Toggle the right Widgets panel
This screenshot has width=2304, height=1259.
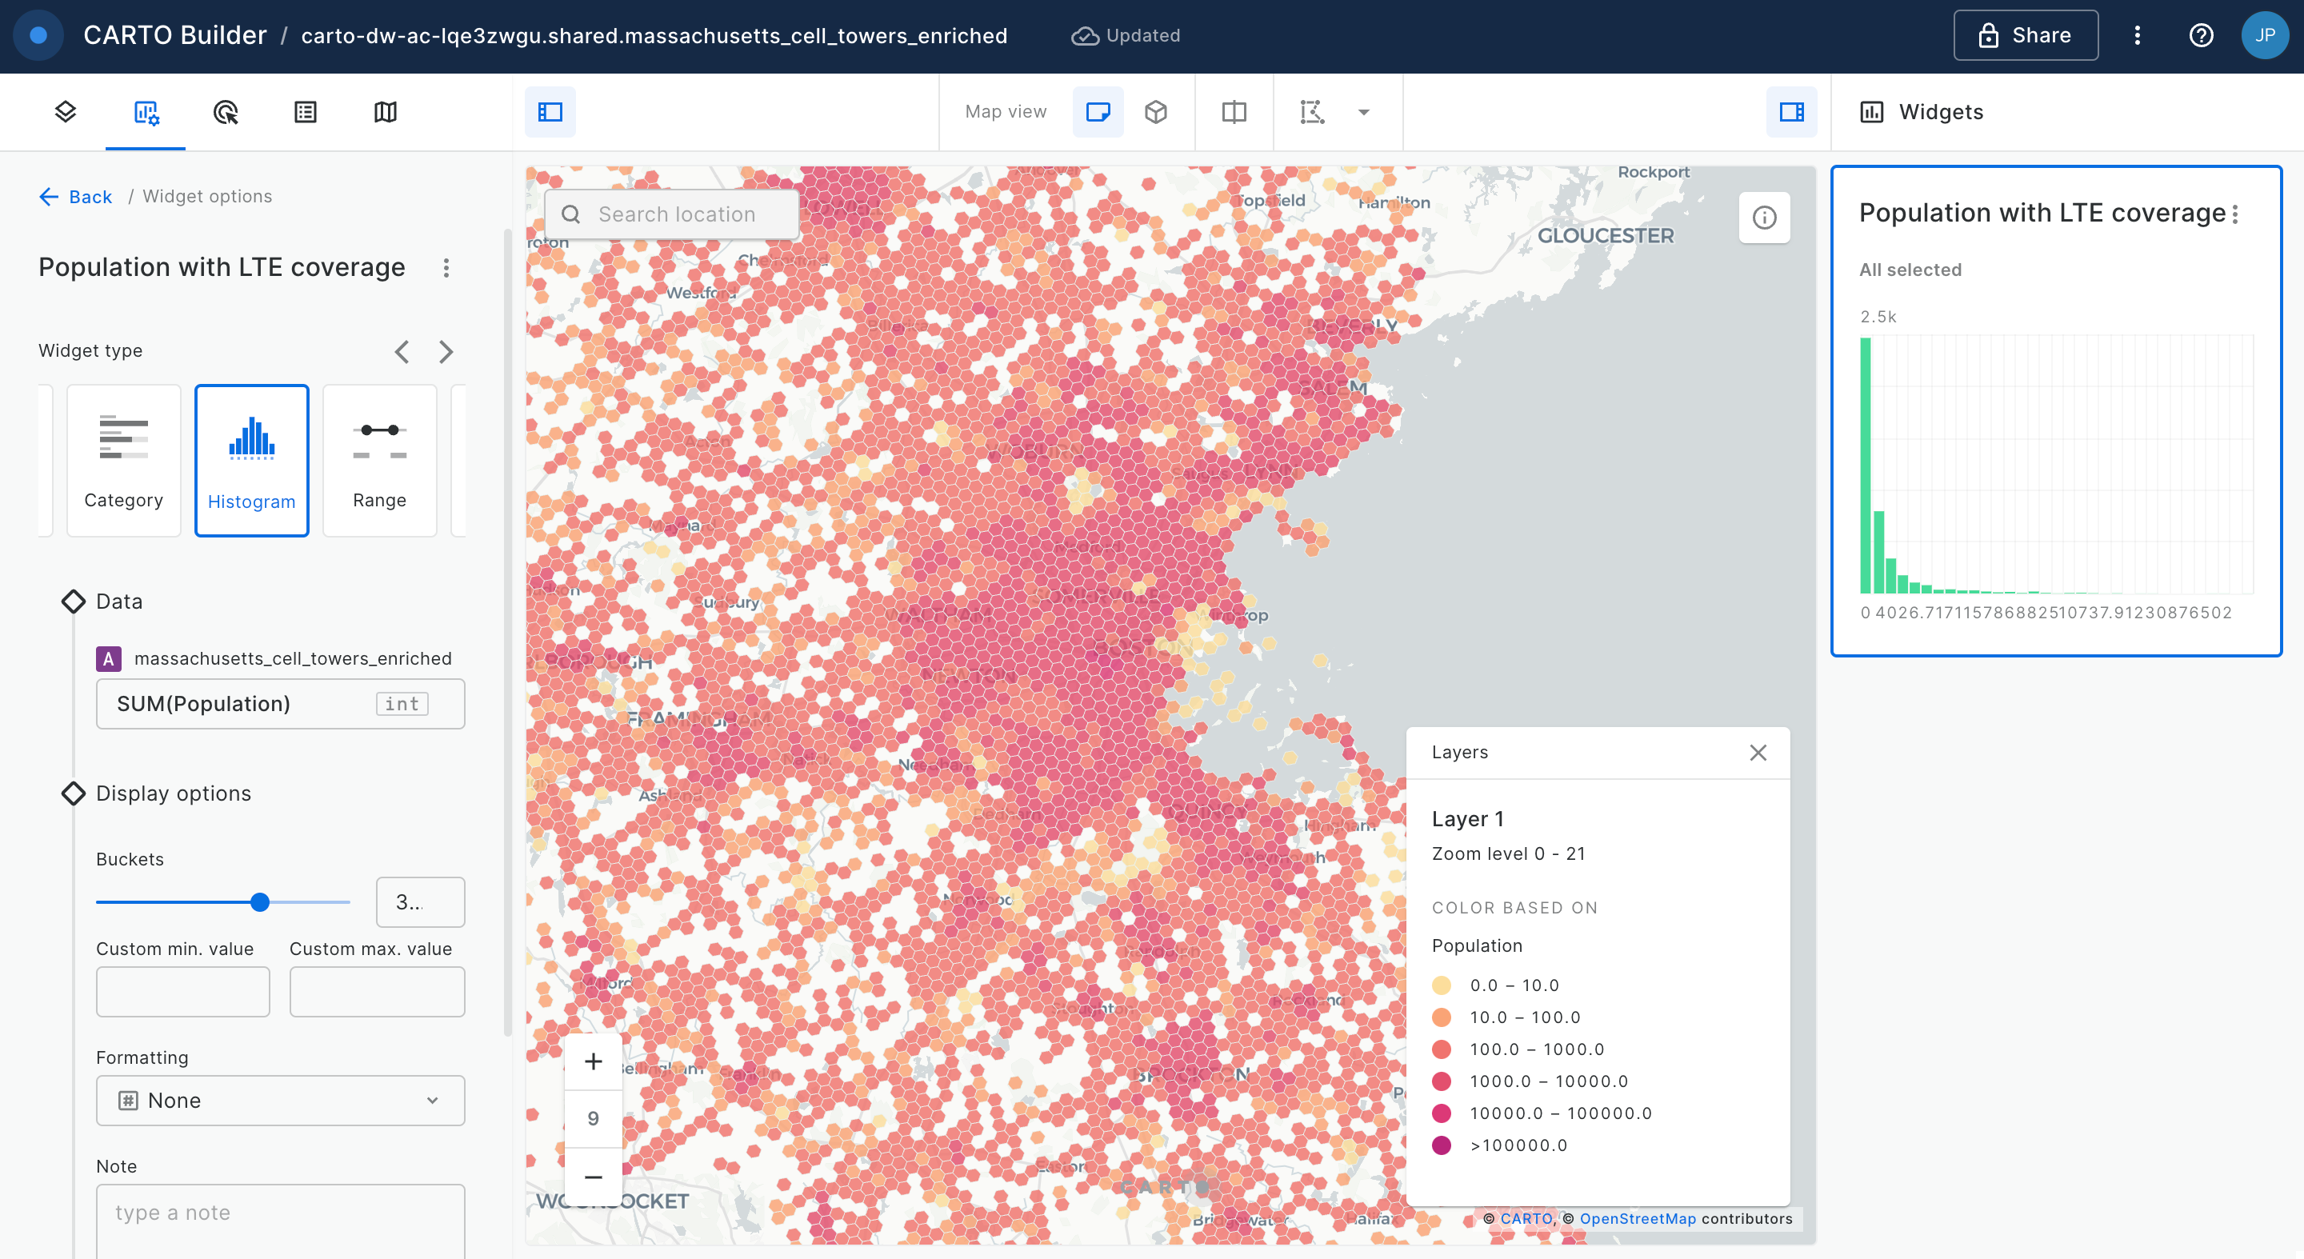[x=1791, y=112]
